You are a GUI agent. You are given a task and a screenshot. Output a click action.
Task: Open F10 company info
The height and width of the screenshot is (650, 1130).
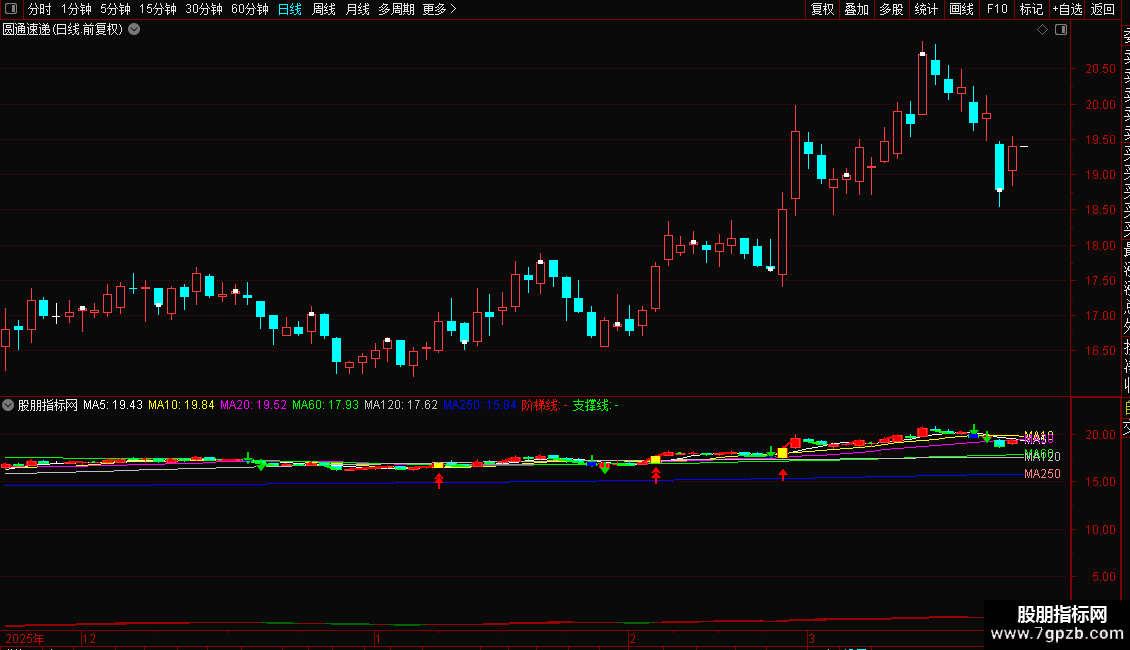click(997, 9)
